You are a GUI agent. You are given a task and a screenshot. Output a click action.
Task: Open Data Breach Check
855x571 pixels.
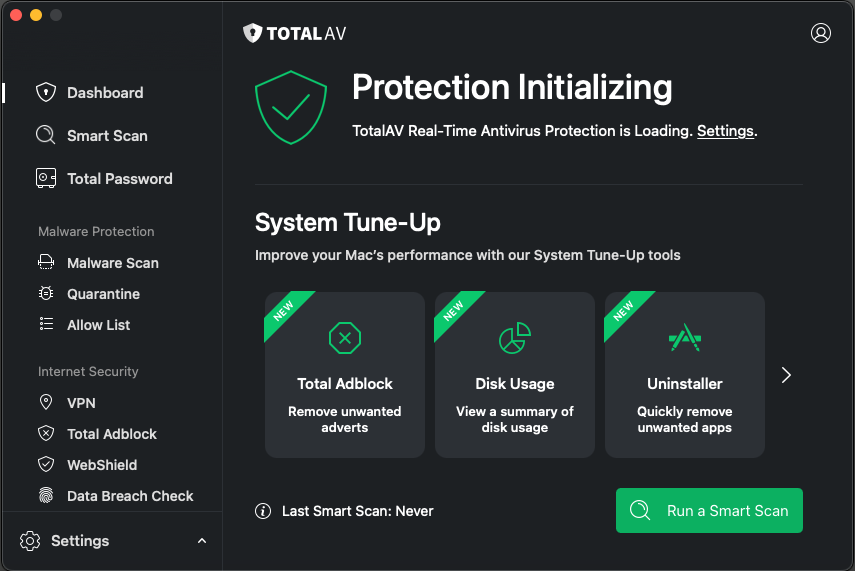pos(130,496)
